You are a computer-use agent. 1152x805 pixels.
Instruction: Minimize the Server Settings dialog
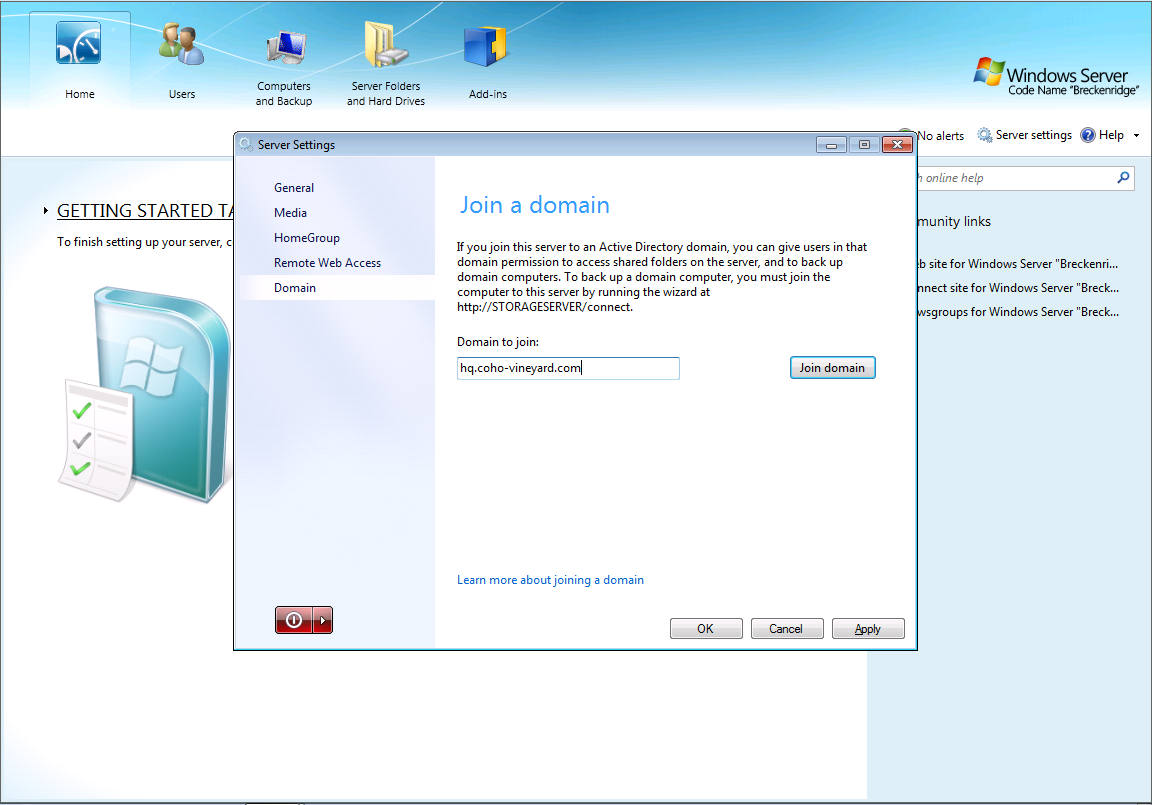831,145
